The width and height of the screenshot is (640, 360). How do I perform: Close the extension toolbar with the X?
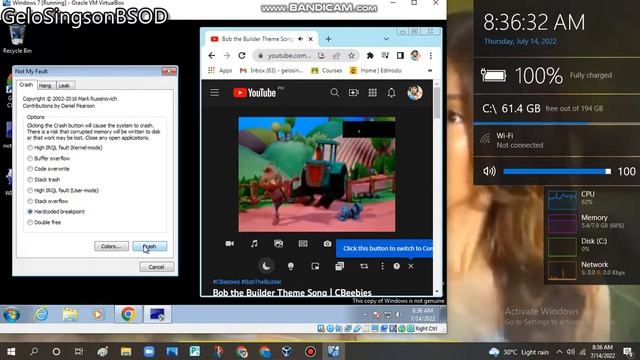(x=411, y=266)
